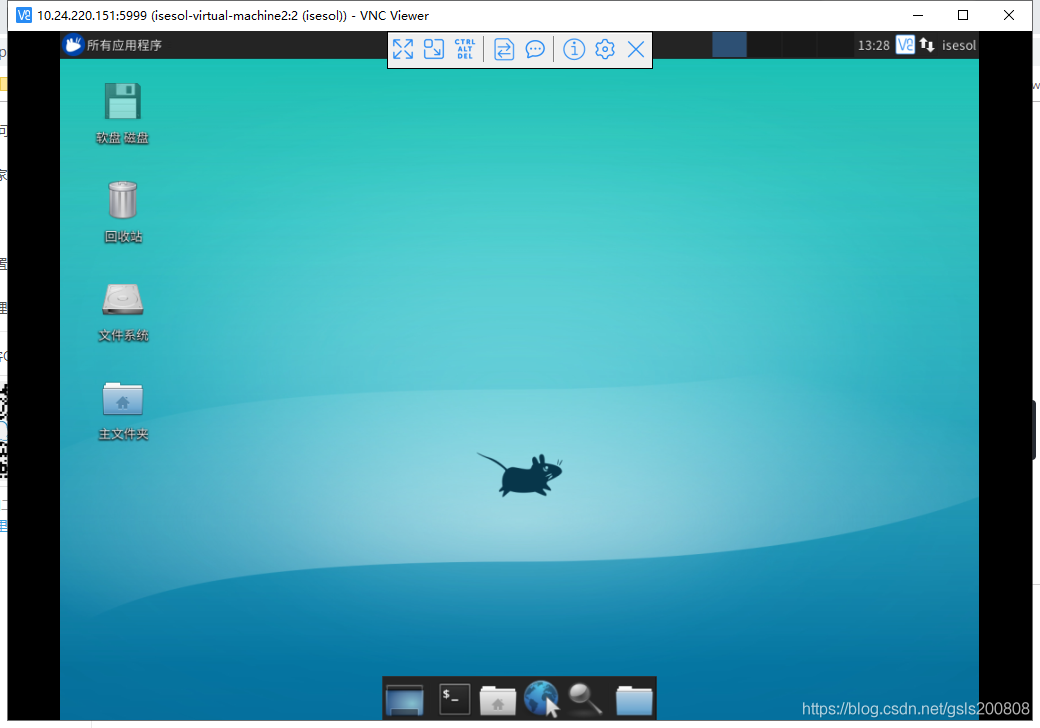The height and width of the screenshot is (728, 1040).
Task: Disconnect session using toolbar X icon
Action: [636, 49]
